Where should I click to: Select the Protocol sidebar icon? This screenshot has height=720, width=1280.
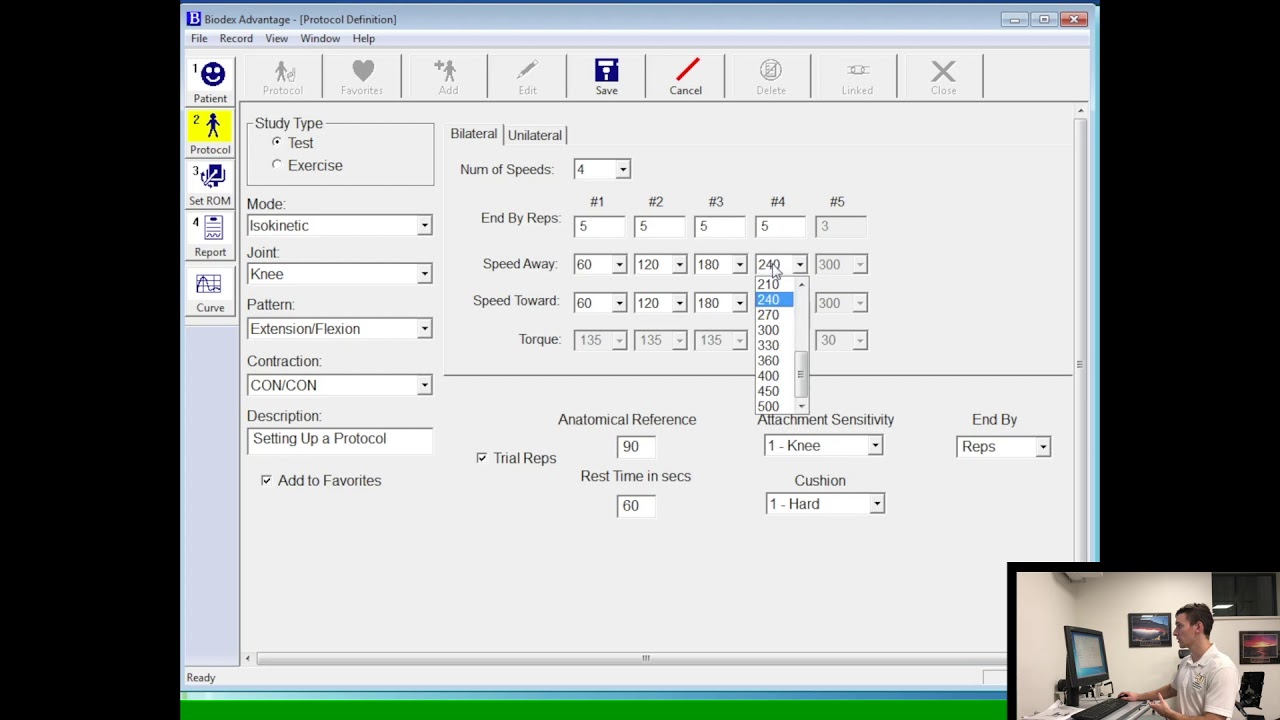tap(210, 133)
